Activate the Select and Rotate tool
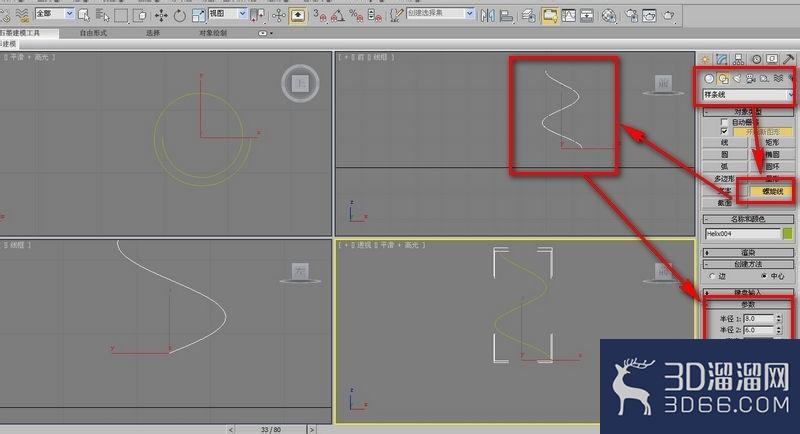The width and height of the screenshot is (800, 434). pyautogui.click(x=180, y=16)
